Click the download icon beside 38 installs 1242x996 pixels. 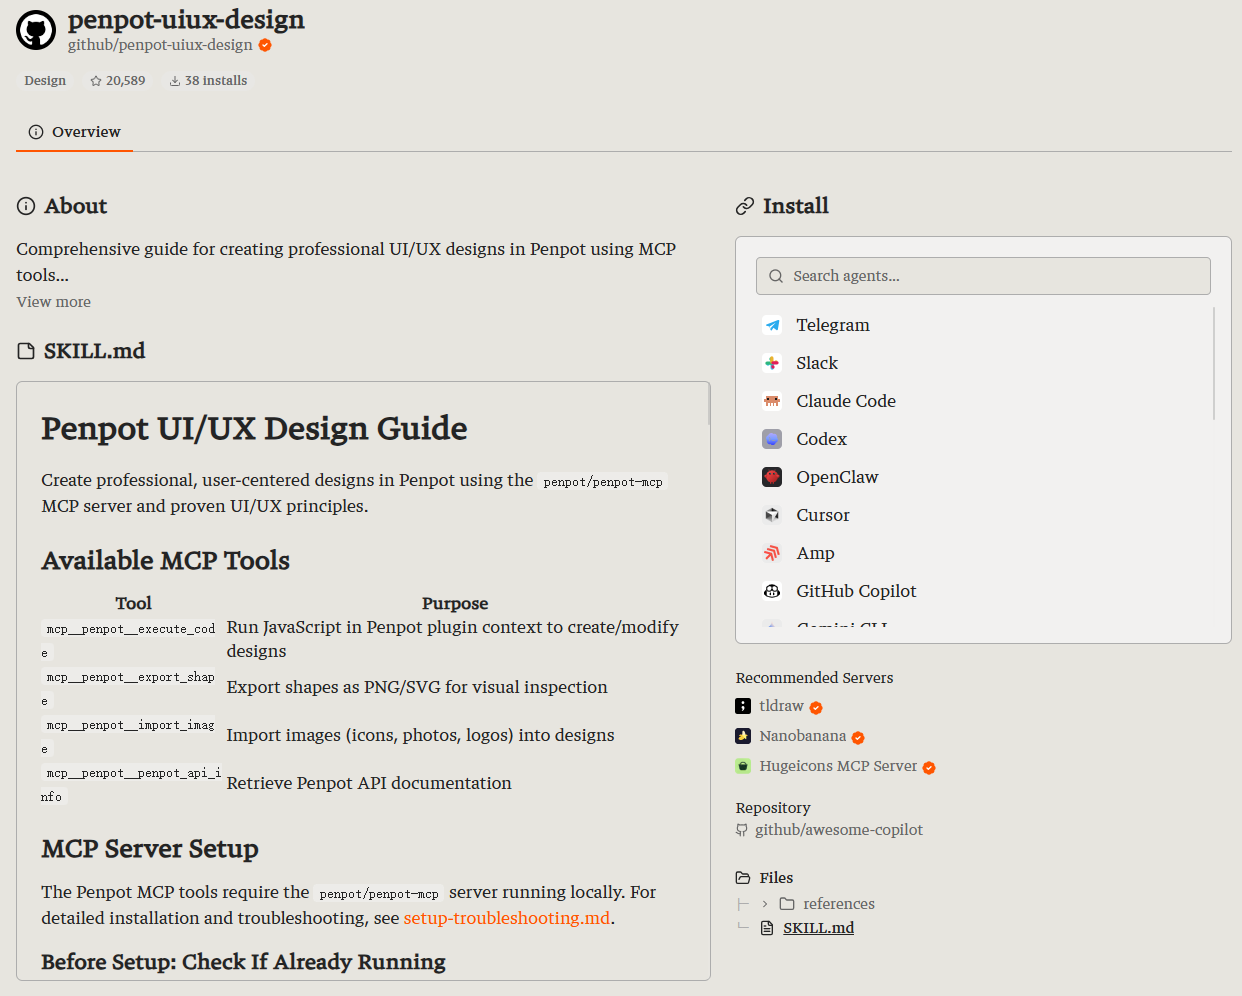175,81
